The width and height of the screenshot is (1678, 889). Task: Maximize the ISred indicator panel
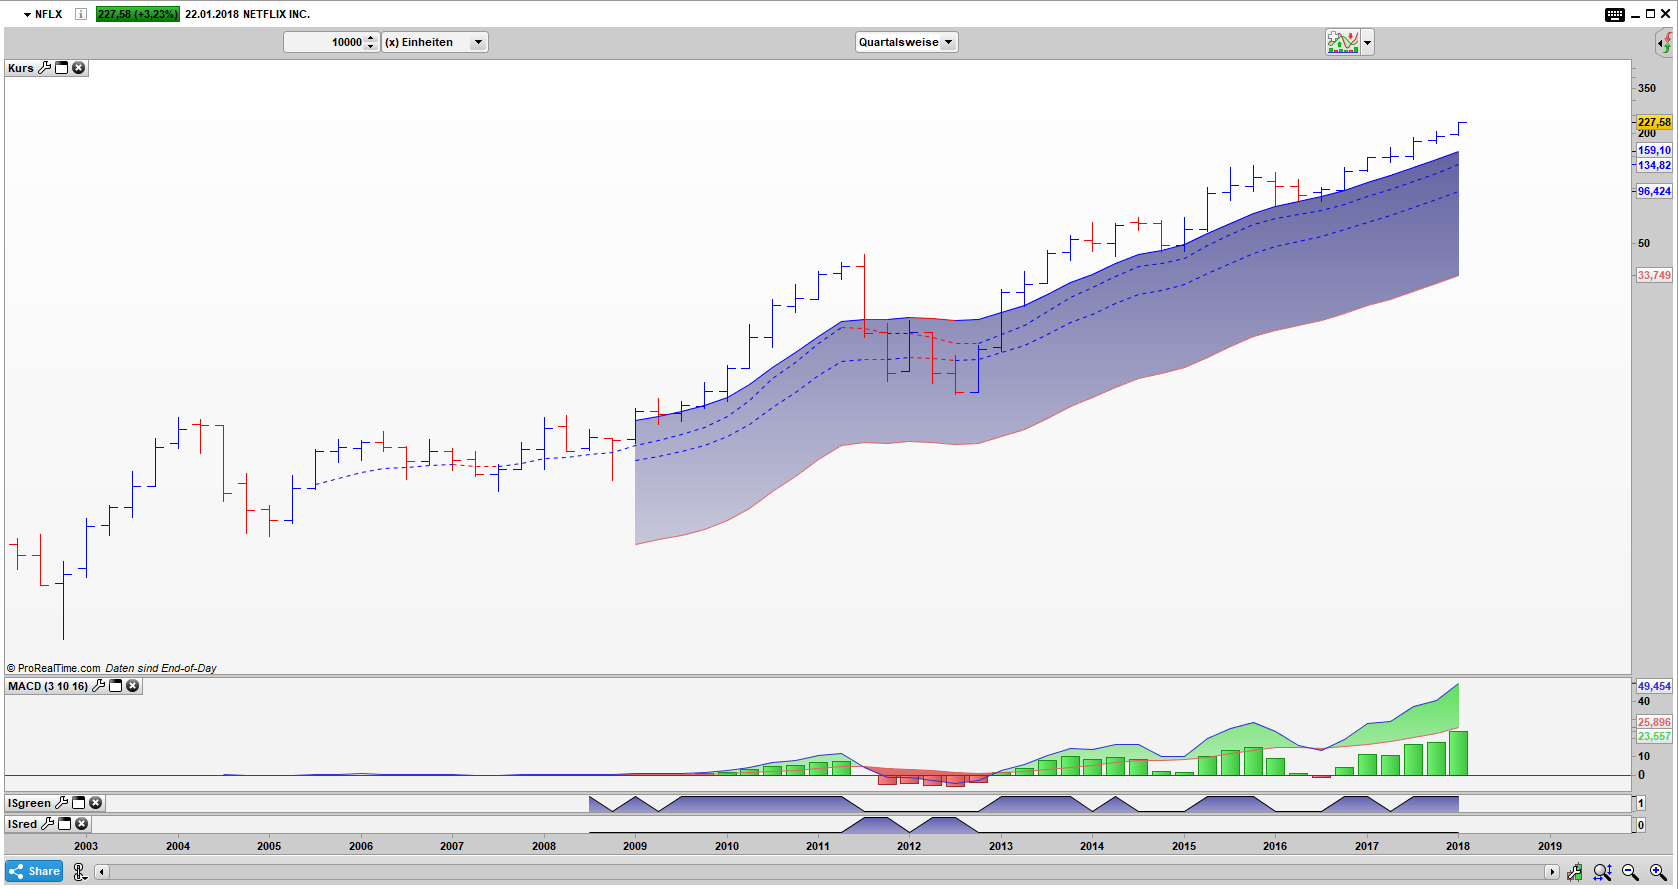click(64, 824)
